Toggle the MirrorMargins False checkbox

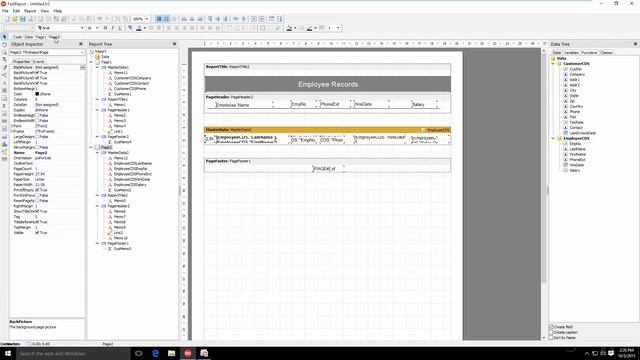37,147
